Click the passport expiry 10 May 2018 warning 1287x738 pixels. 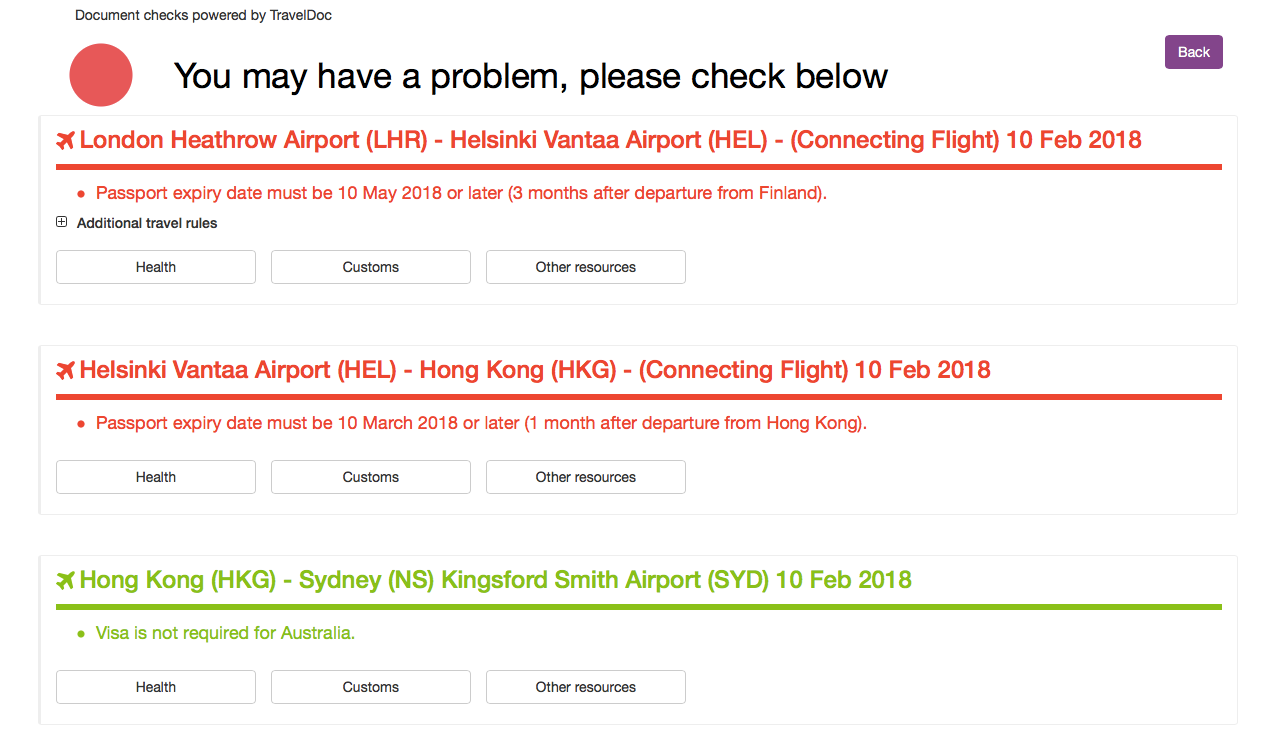(x=461, y=193)
